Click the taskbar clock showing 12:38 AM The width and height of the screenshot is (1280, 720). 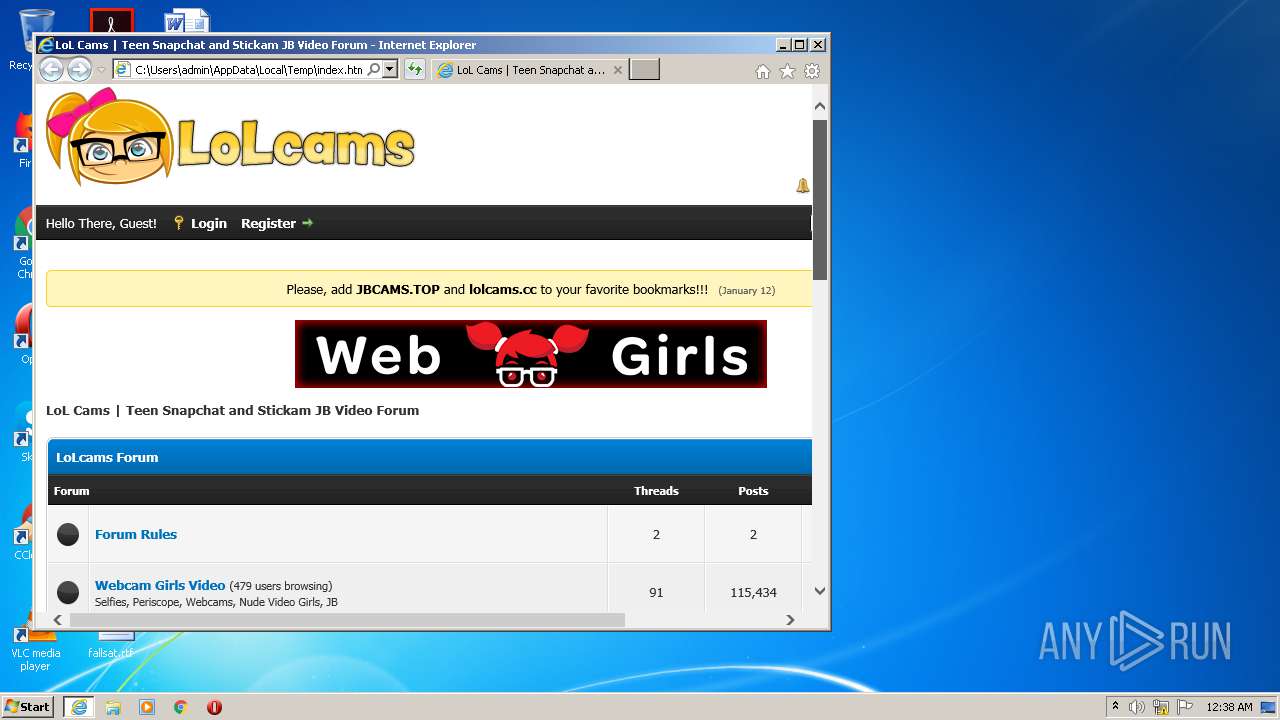coord(1229,707)
